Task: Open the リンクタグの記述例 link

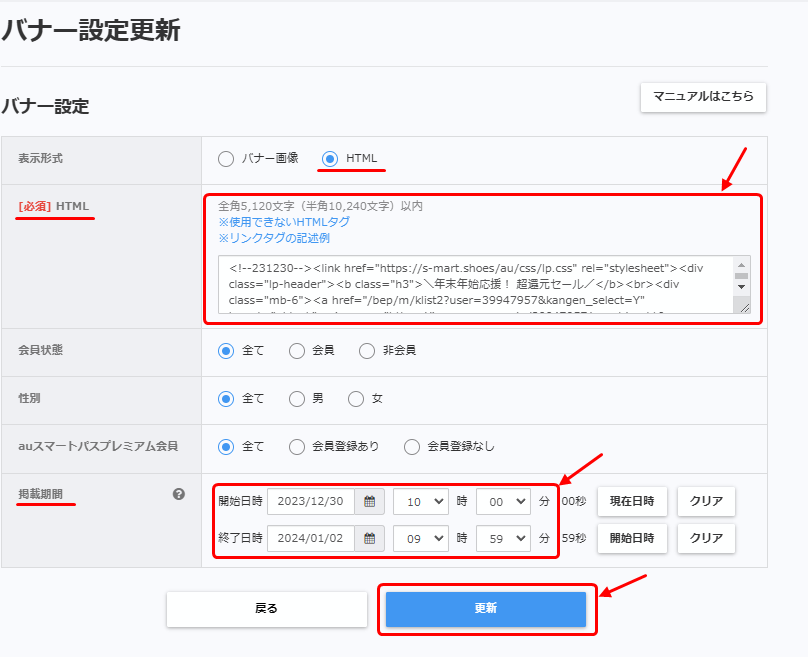Action: (274, 238)
